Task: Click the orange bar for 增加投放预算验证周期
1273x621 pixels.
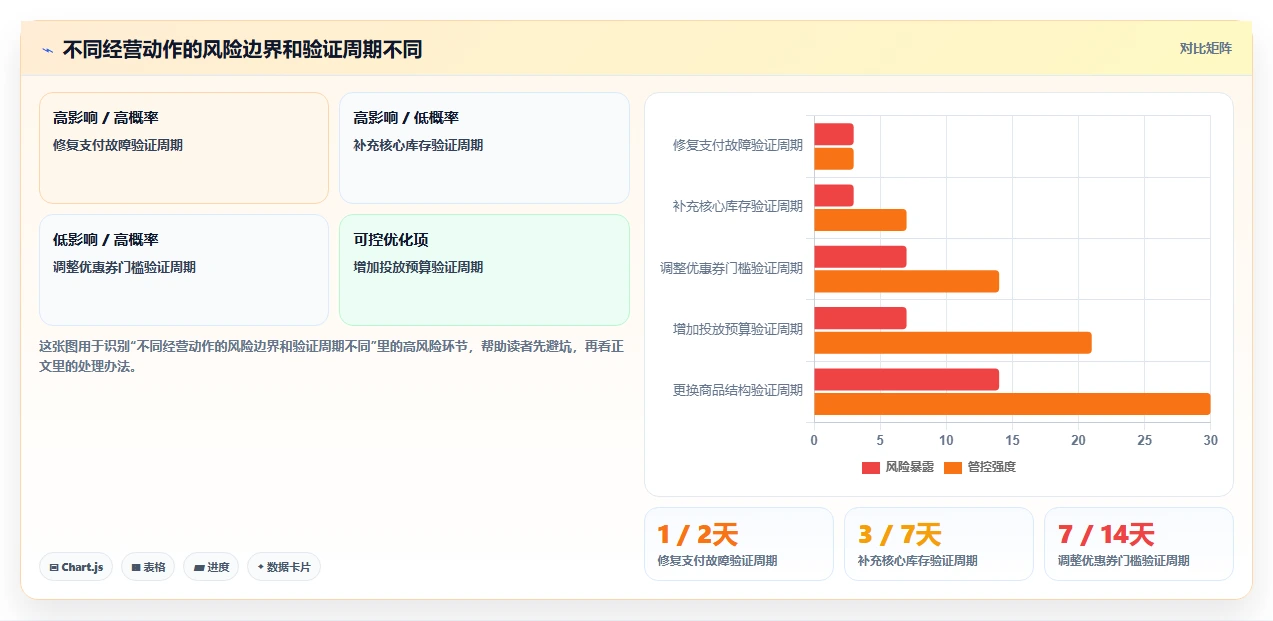Action: coord(953,343)
